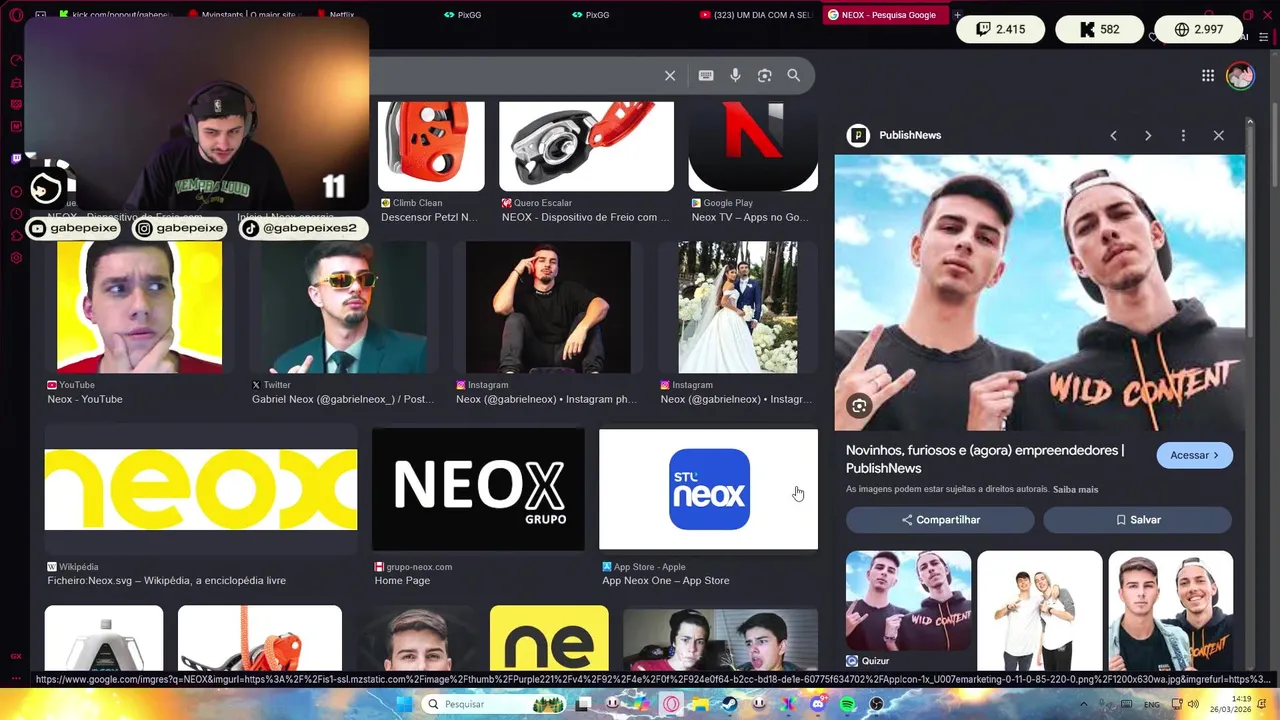The height and width of the screenshot is (720, 1280).
Task: Show the next image in preview panel
Action: (x=1148, y=136)
